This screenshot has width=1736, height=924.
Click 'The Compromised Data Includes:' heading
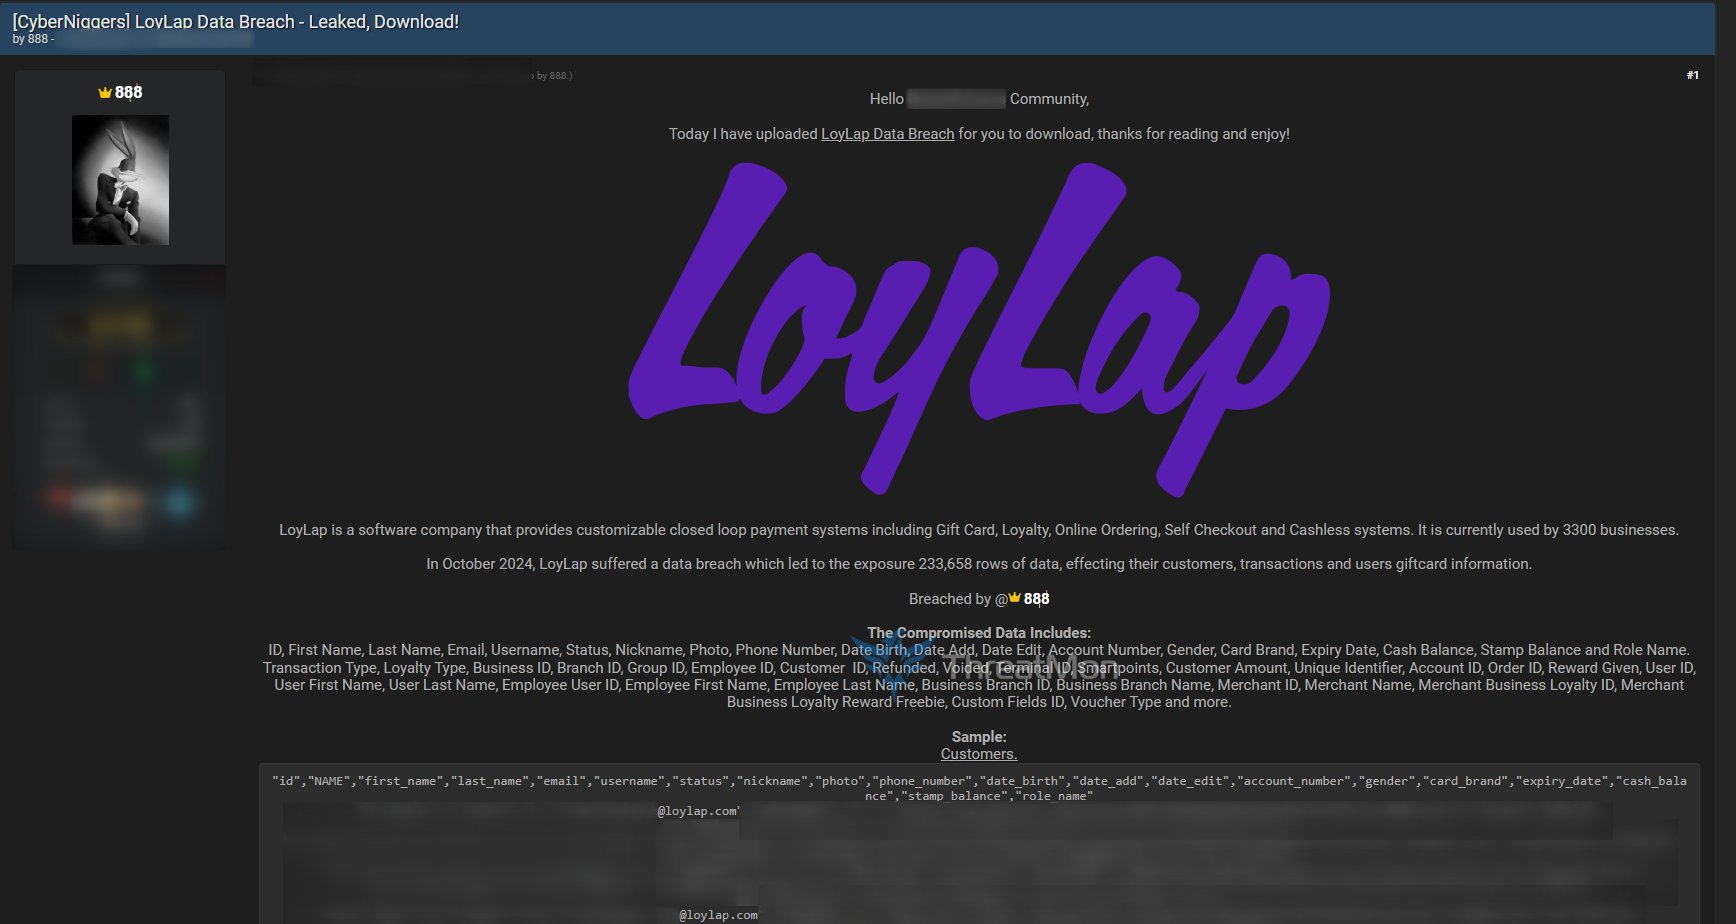coord(979,633)
